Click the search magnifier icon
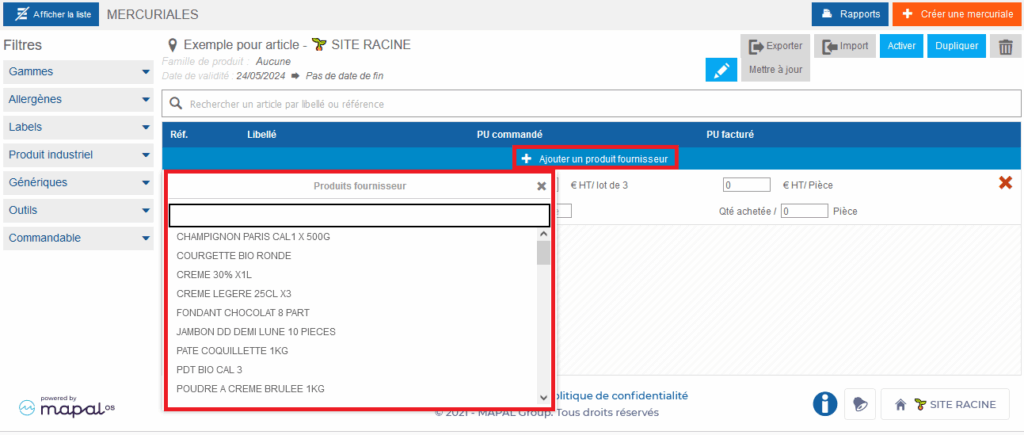This screenshot has height=435, width=1024. tap(176, 104)
